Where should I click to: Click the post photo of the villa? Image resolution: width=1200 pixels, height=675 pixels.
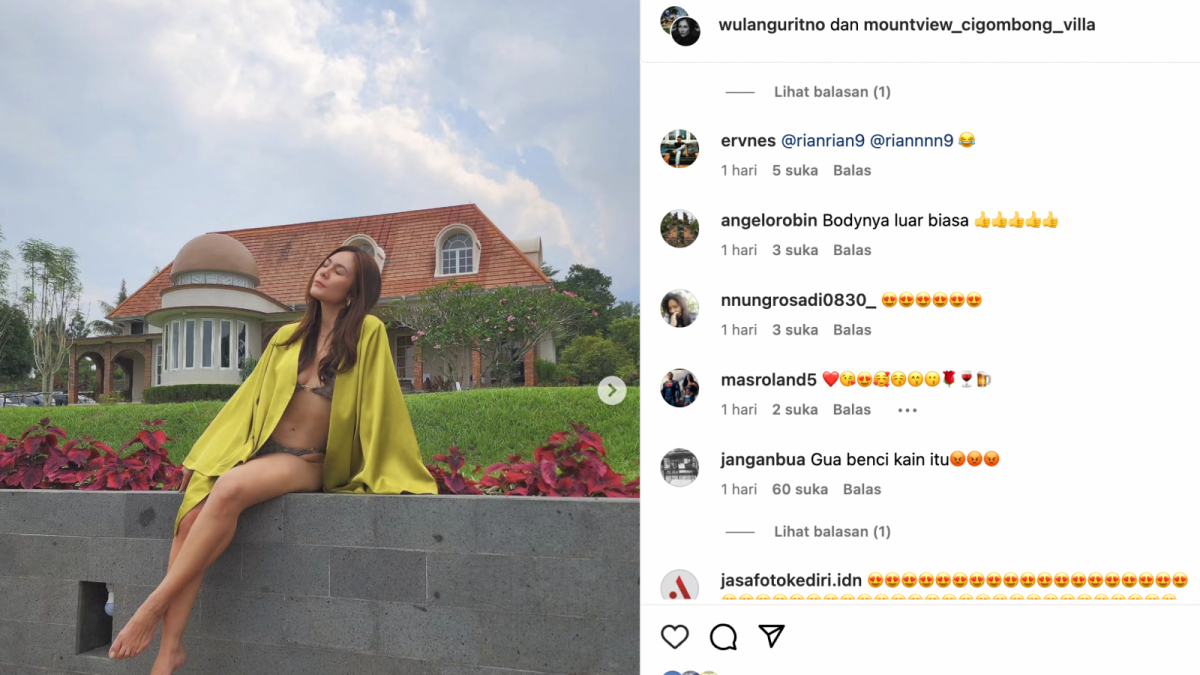(x=320, y=300)
